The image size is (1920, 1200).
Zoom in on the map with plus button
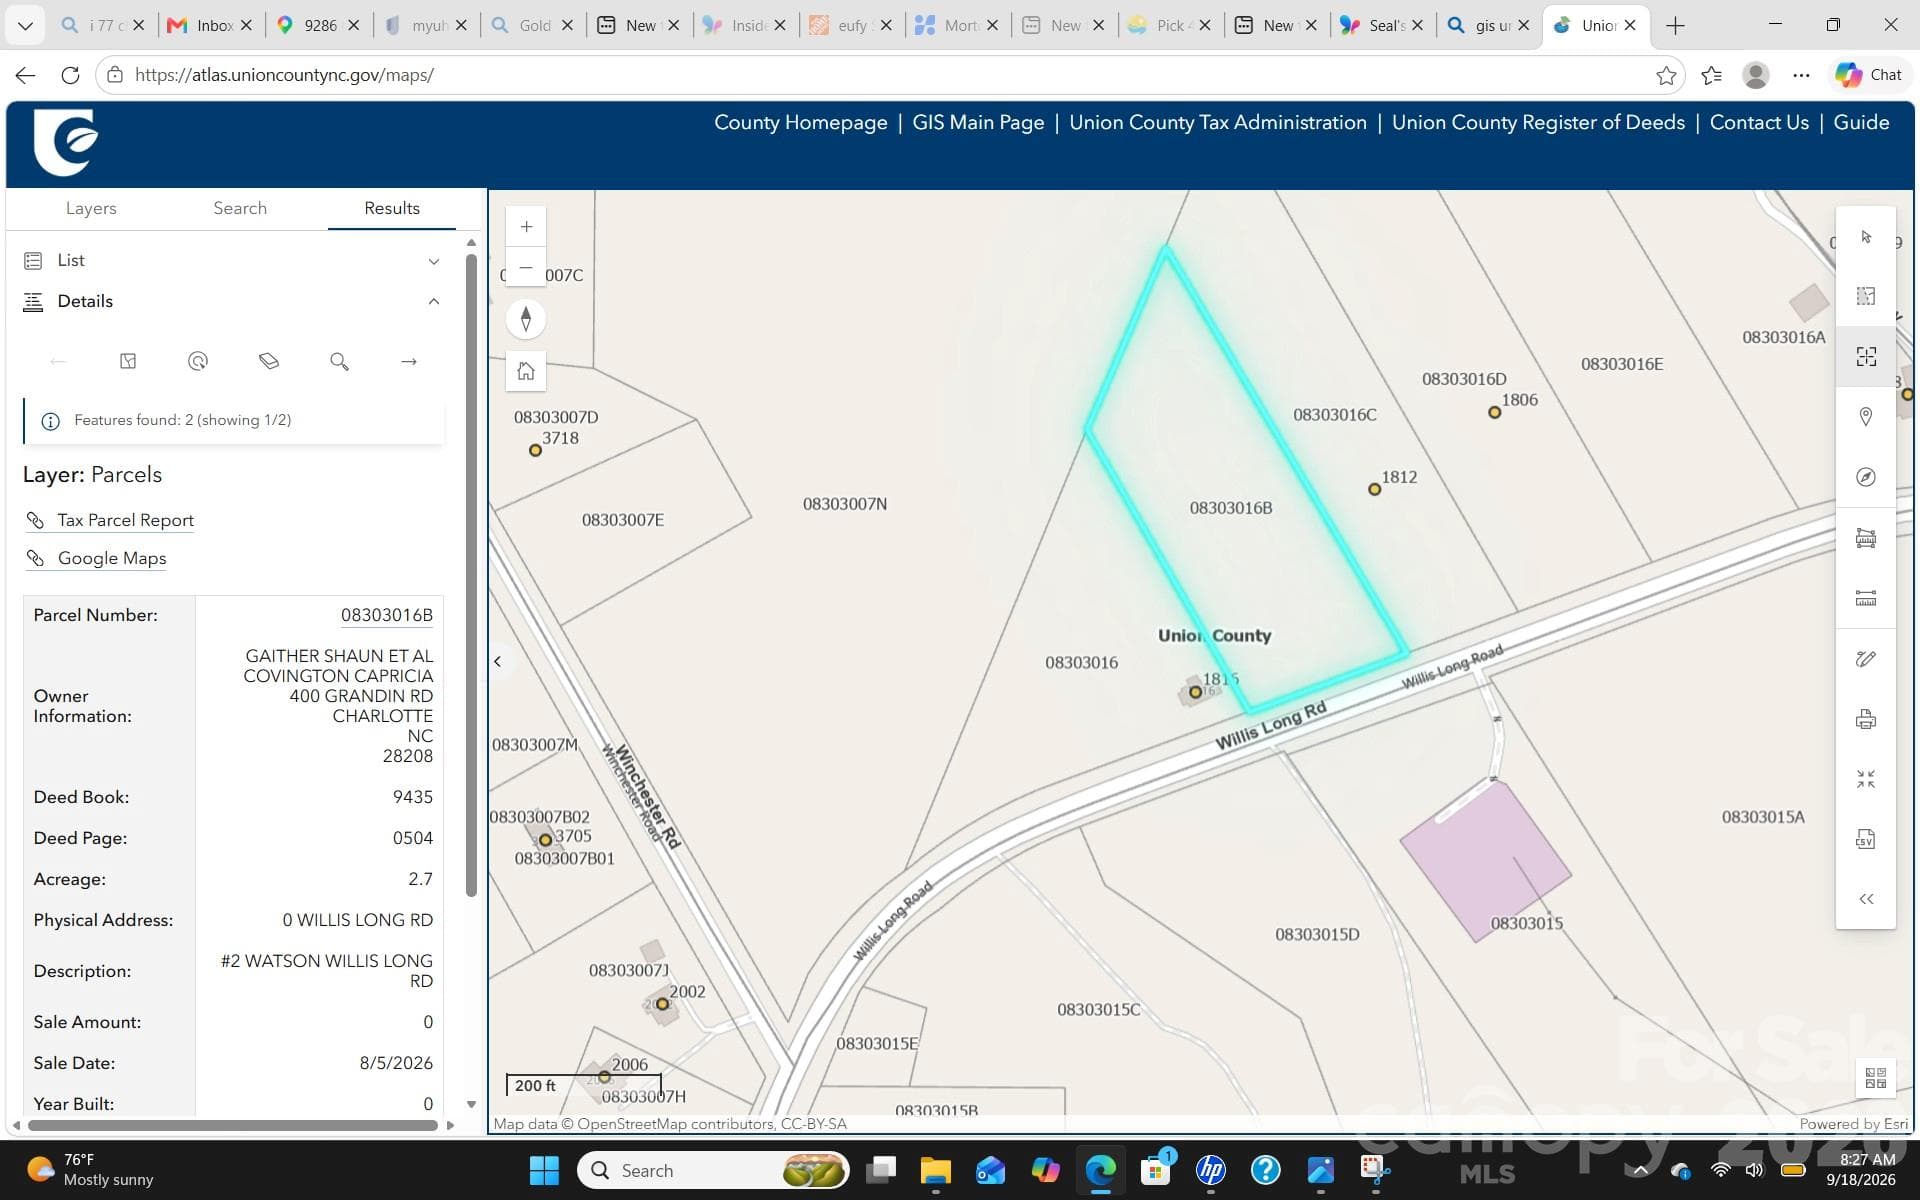(x=526, y=227)
